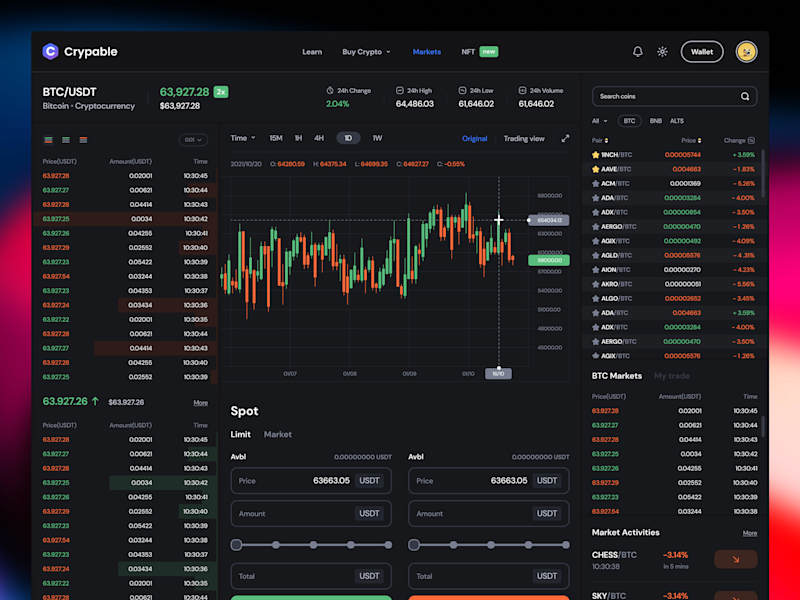The width and height of the screenshot is (800, 600).
Task: Switch to the Original chart view
Action: [474, 138]
